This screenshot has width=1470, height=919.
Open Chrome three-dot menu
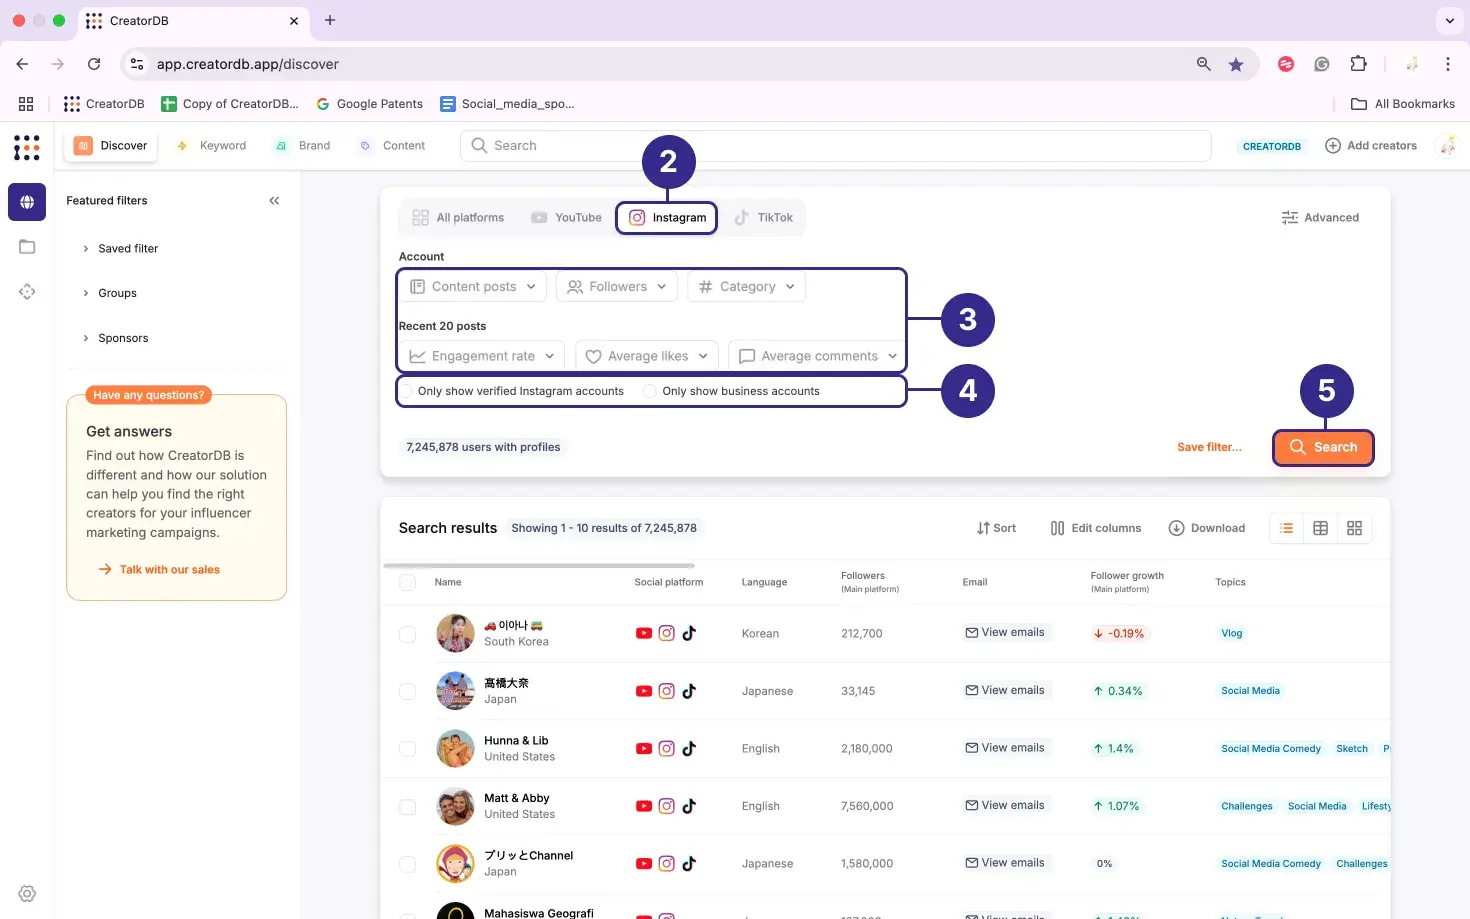click(x=1447, y=64)
